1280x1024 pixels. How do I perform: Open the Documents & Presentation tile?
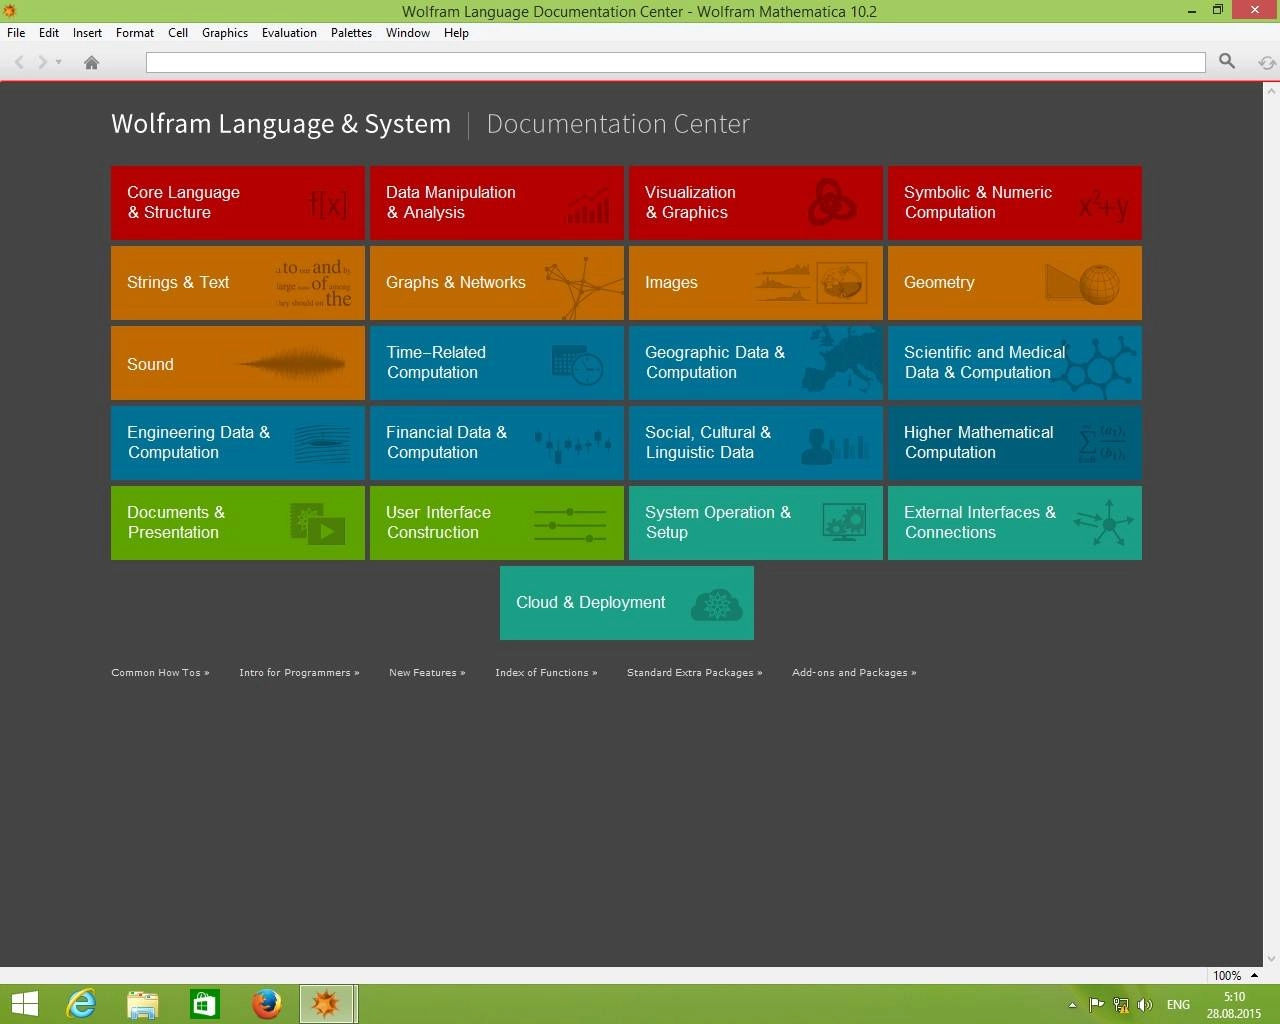[238, 523]
